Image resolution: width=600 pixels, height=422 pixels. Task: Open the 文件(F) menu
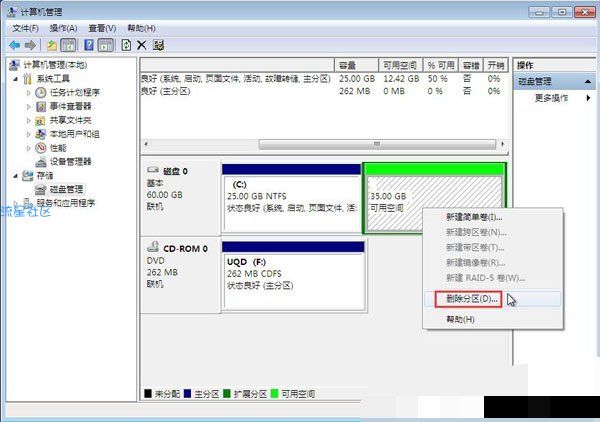click(25, 28)
